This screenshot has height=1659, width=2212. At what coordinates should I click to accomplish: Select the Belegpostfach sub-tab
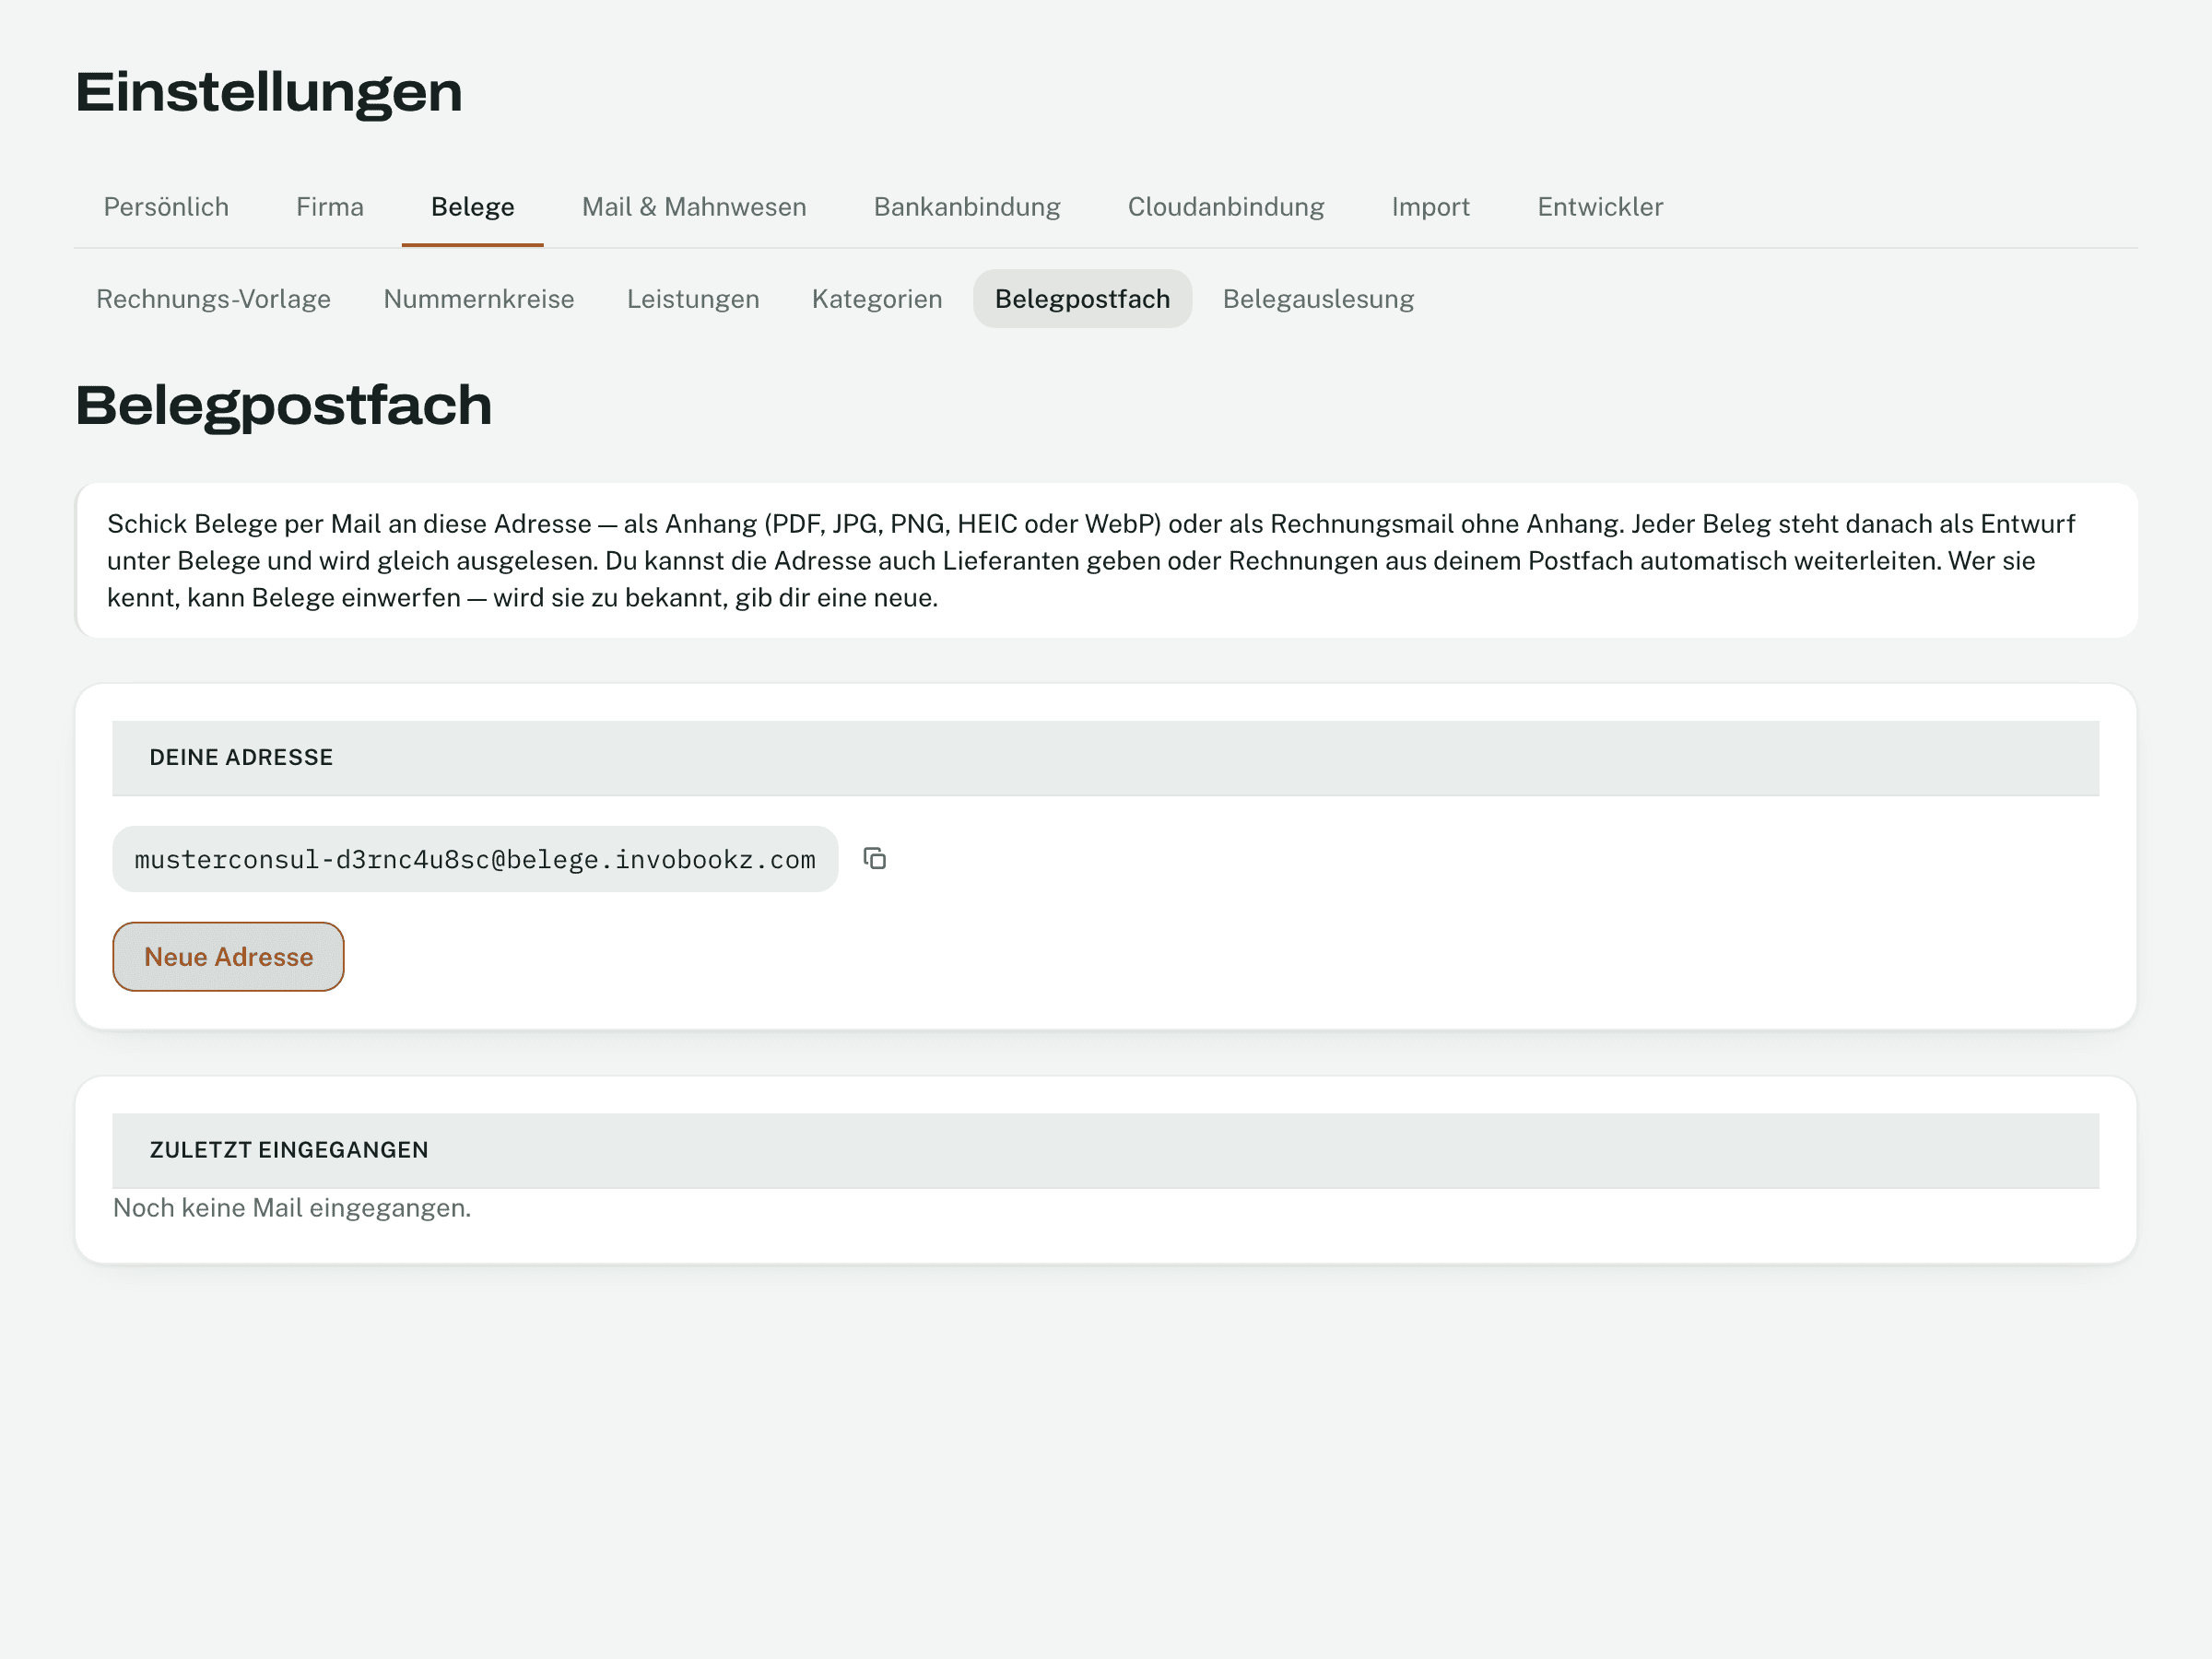pyautogui.click(x=1082, y=299)
